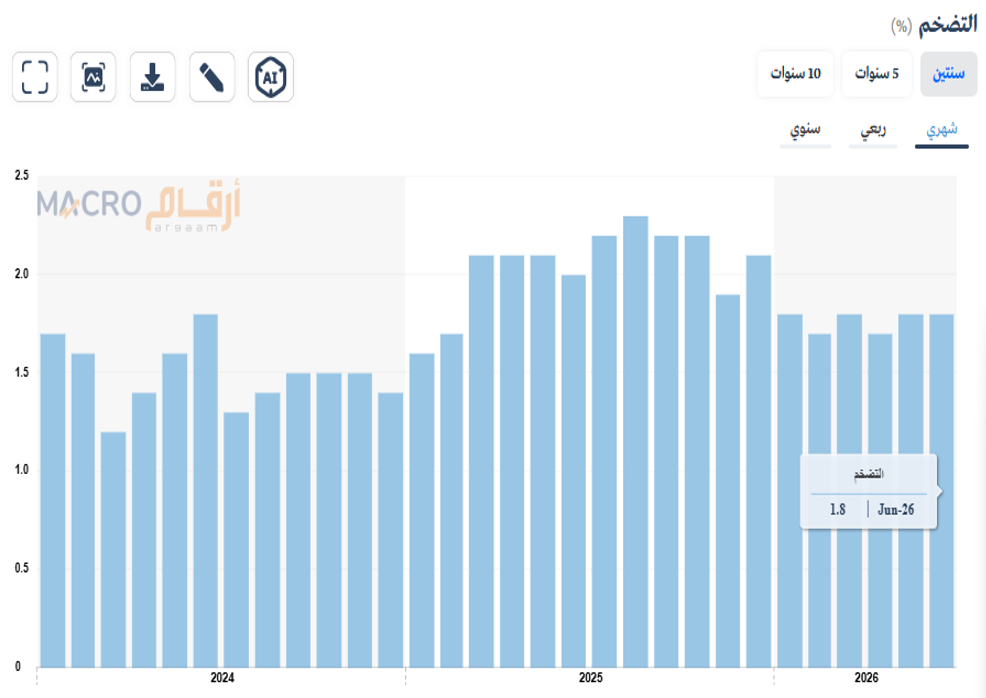986x698 pixels.
Task: Click the 2025 x-axis label
Action: 590,678
